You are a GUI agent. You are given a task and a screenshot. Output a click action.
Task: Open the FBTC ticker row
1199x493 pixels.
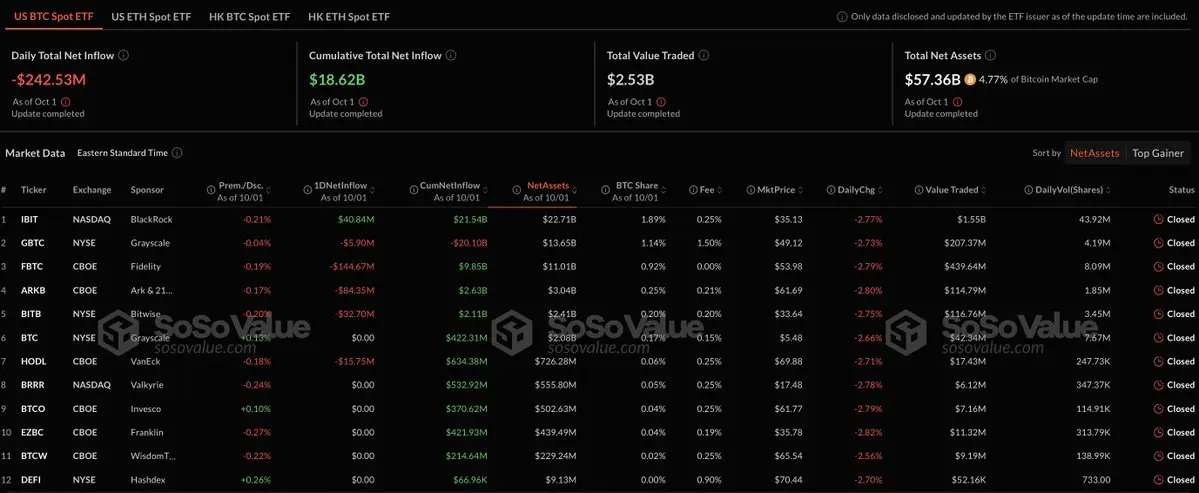click(x=600, y=267)
